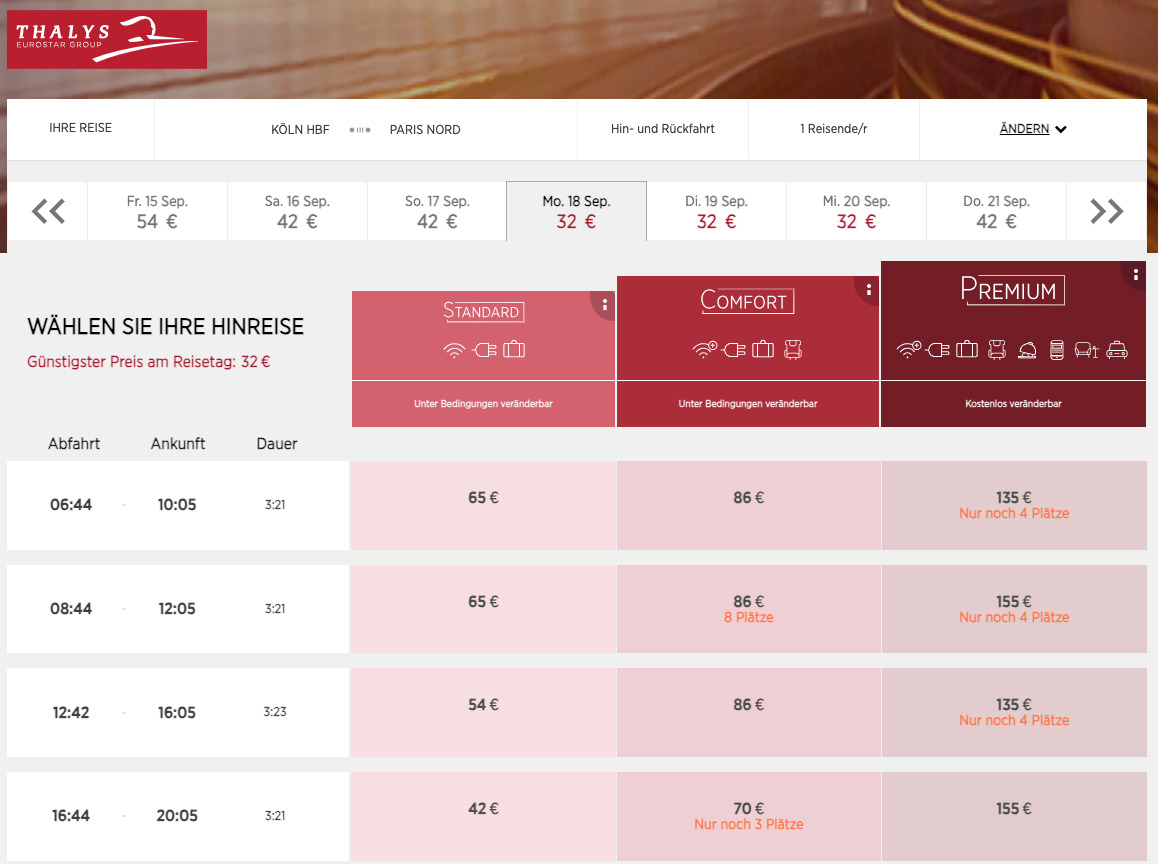Switch to the Di. 19 Sep. date tab

point(716,210)
